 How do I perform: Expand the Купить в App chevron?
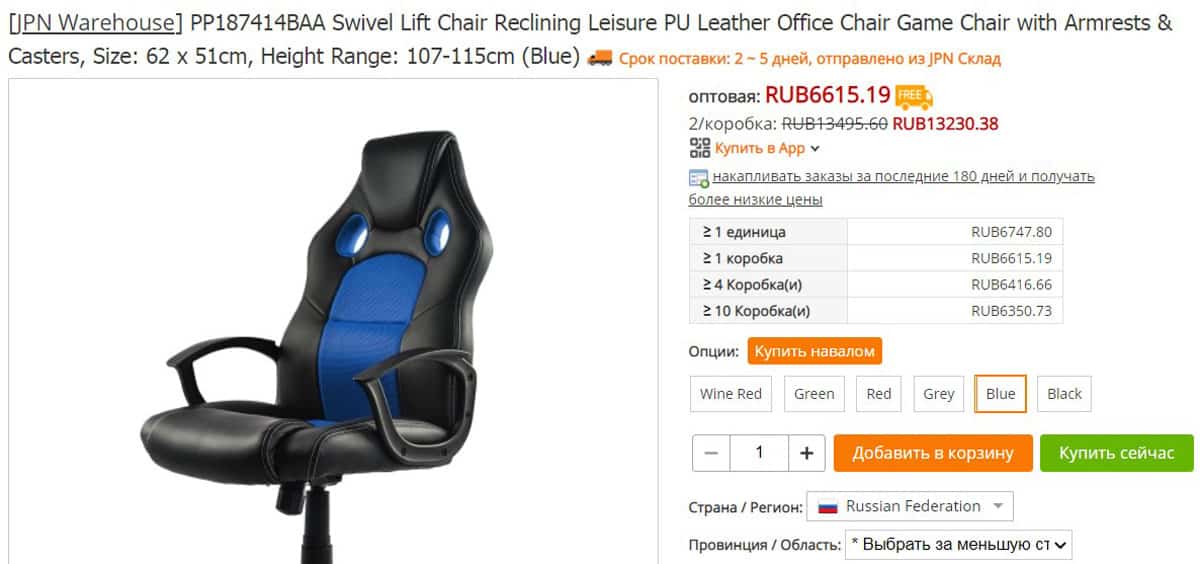815,149
